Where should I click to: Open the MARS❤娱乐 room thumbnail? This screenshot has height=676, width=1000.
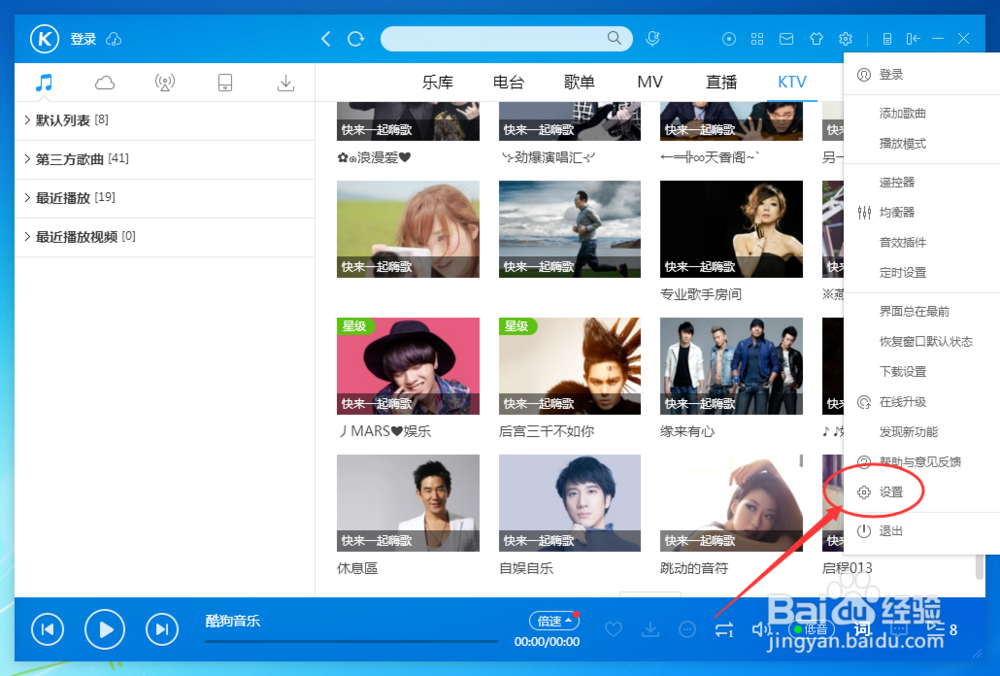(x=408, y=366)
